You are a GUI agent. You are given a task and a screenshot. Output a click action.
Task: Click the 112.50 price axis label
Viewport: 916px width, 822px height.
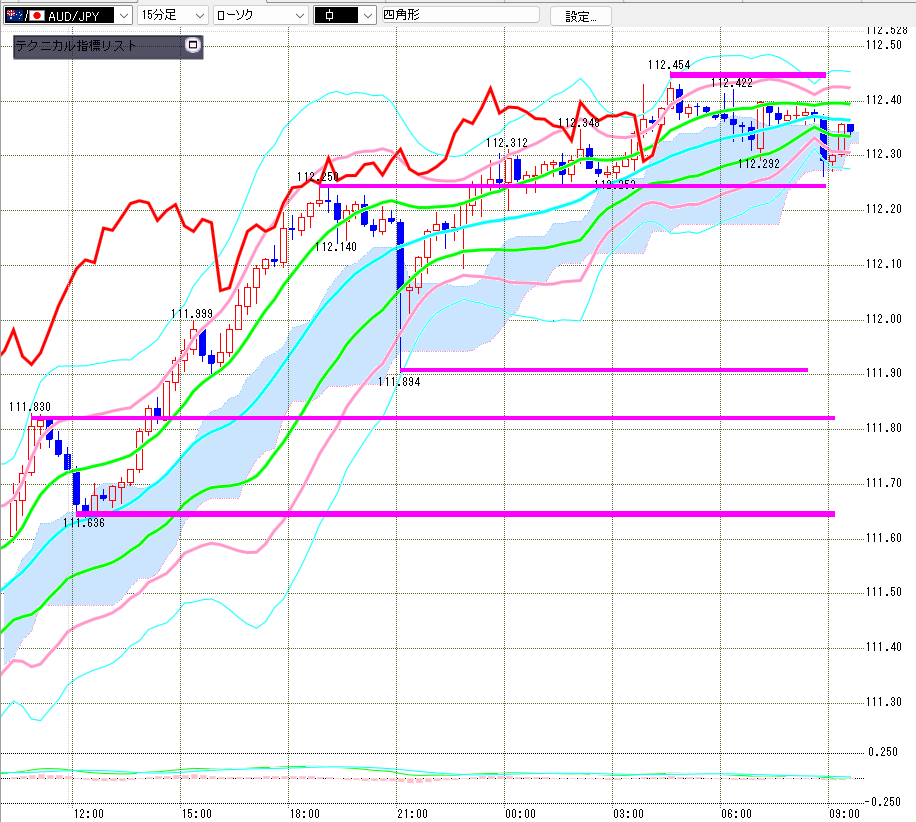coord(884,45)
